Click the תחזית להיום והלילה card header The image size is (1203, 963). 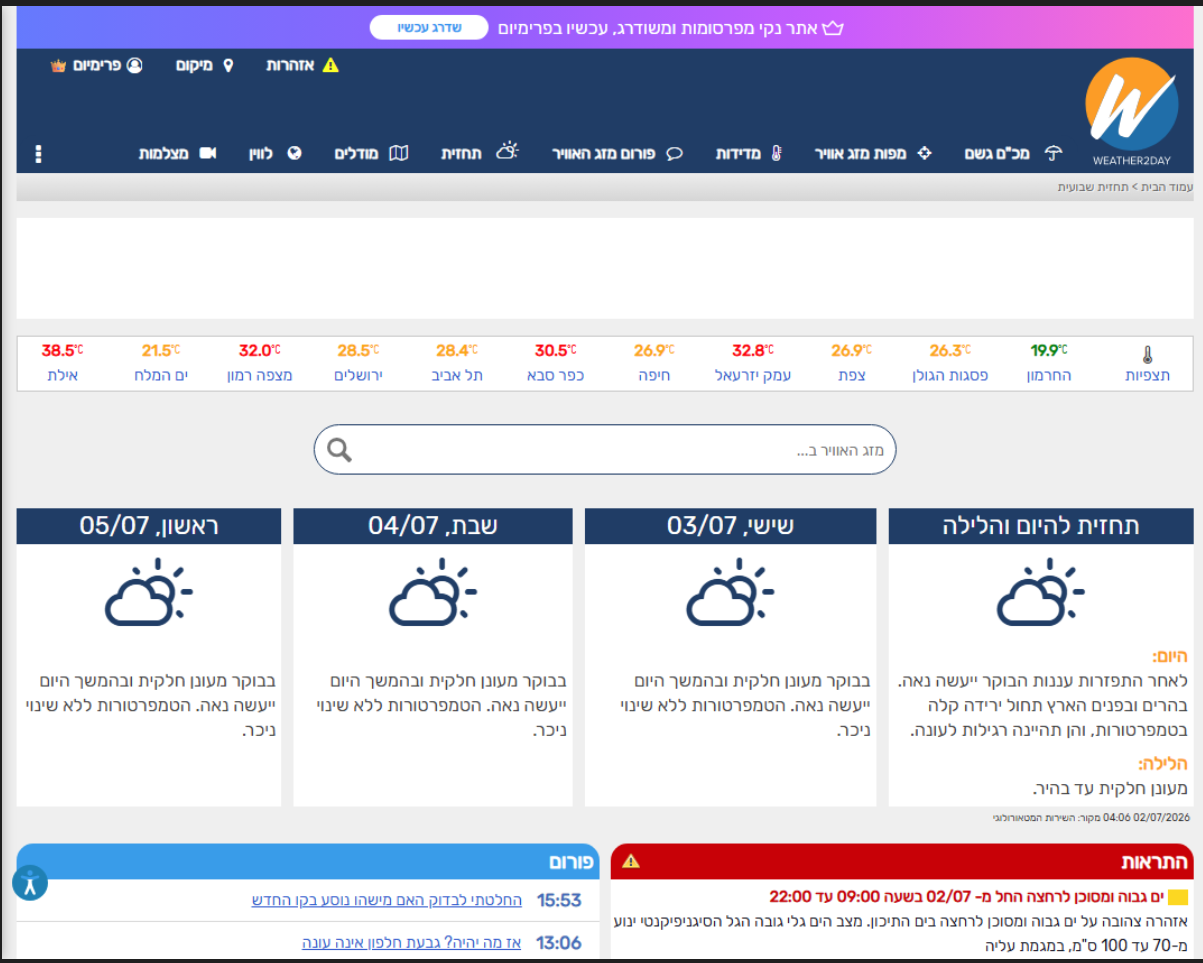tap(1041, 526)
